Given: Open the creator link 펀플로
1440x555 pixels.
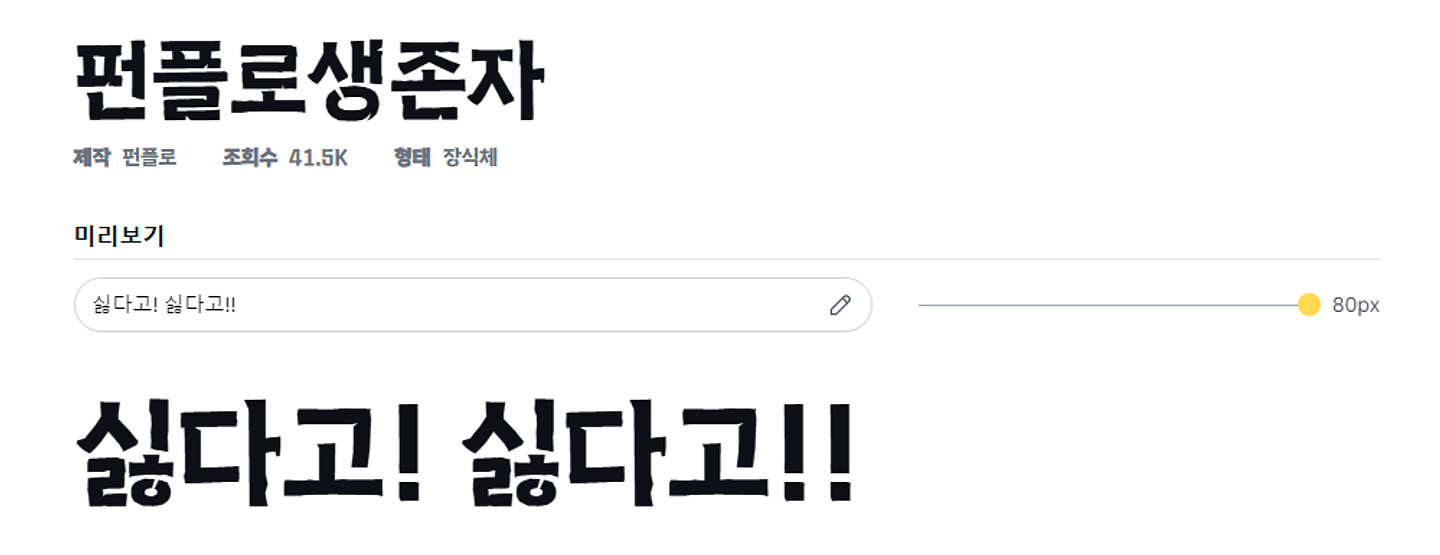Looking at the screenshot, I should click(149, 157).
